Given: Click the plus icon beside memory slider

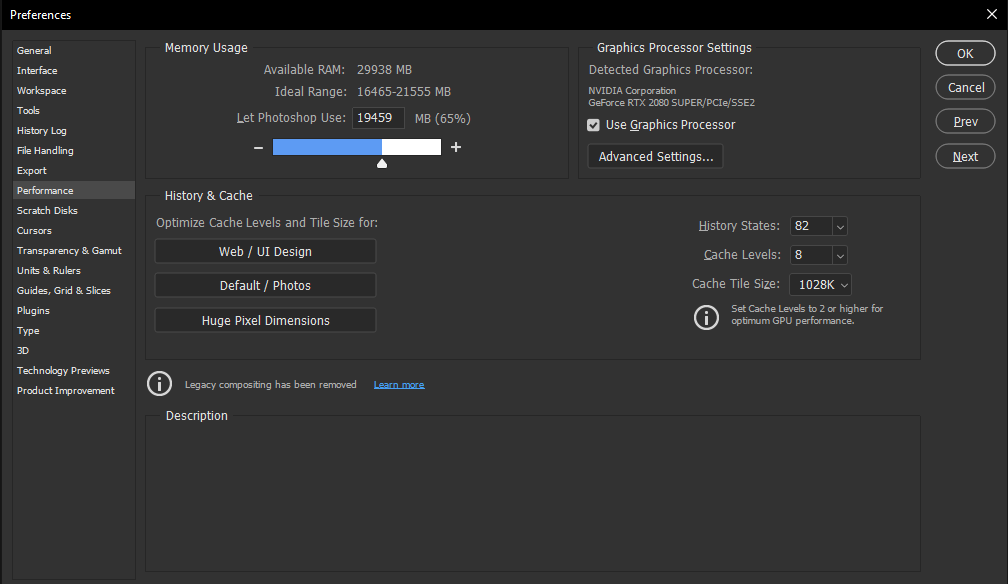Looking at the screenshot, I should [456, 147].
